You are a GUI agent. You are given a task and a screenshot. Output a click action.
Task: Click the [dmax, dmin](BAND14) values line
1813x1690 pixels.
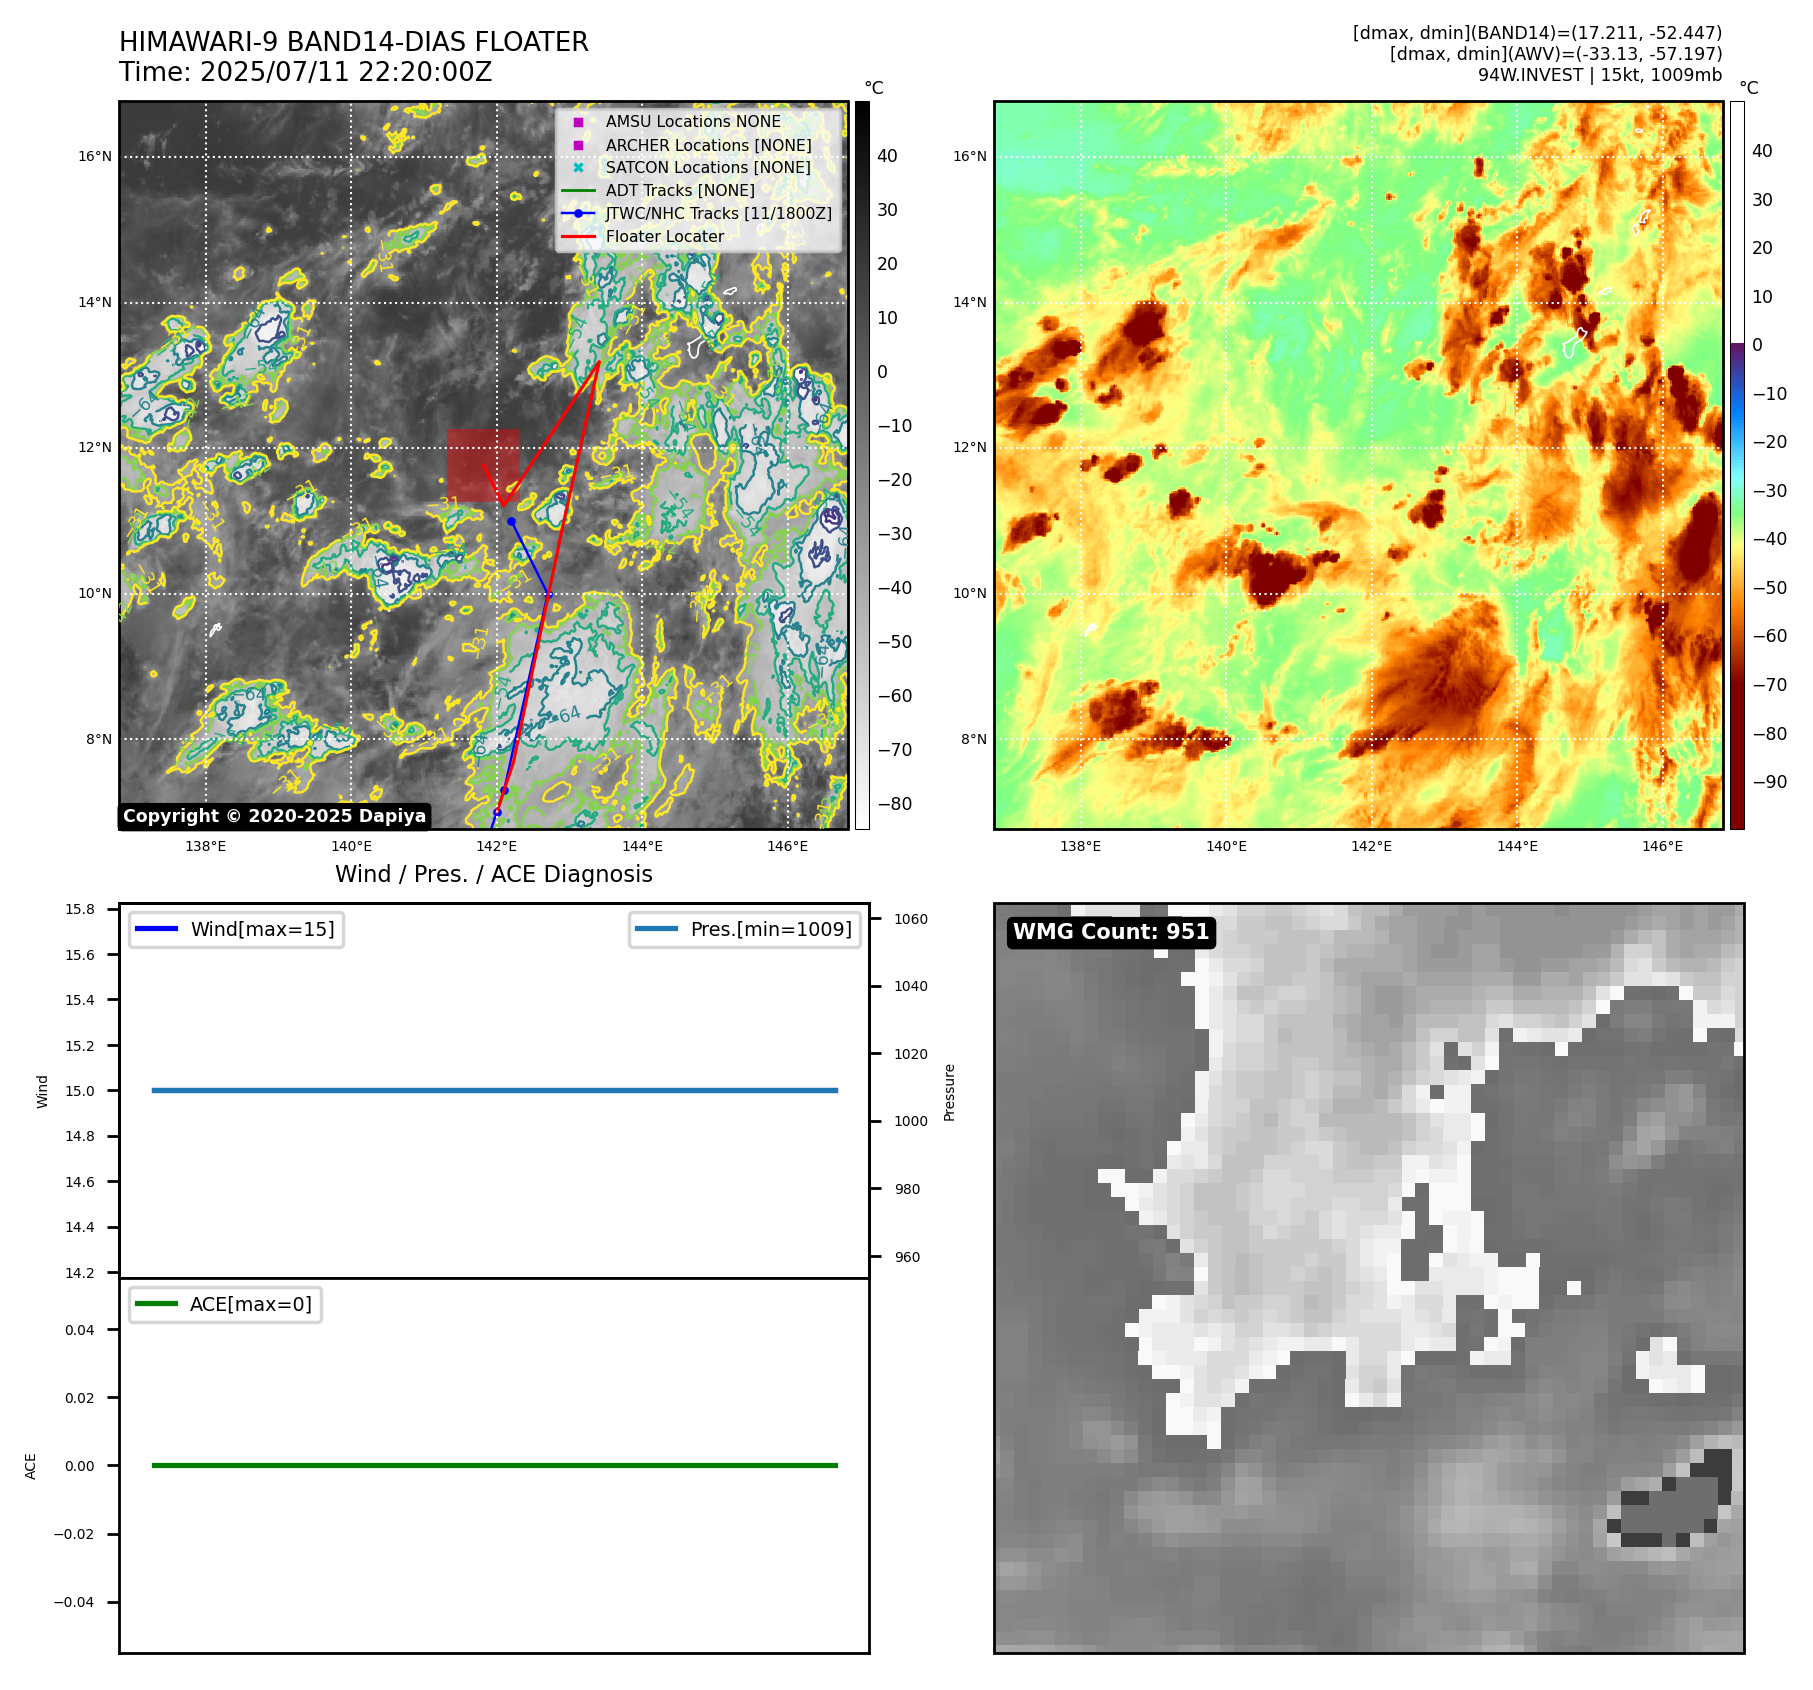pos(1537,33)
